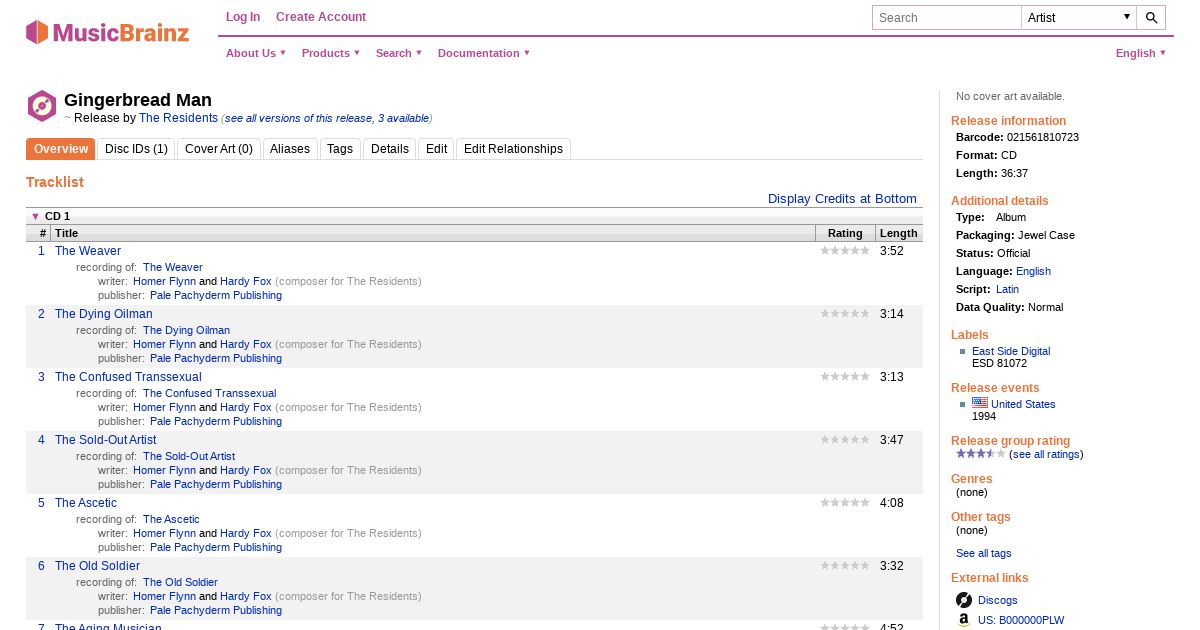Image resolution: width=1200 pixels, height=630 pixels.
Task: Select the Edit tab
Action: 436,149
